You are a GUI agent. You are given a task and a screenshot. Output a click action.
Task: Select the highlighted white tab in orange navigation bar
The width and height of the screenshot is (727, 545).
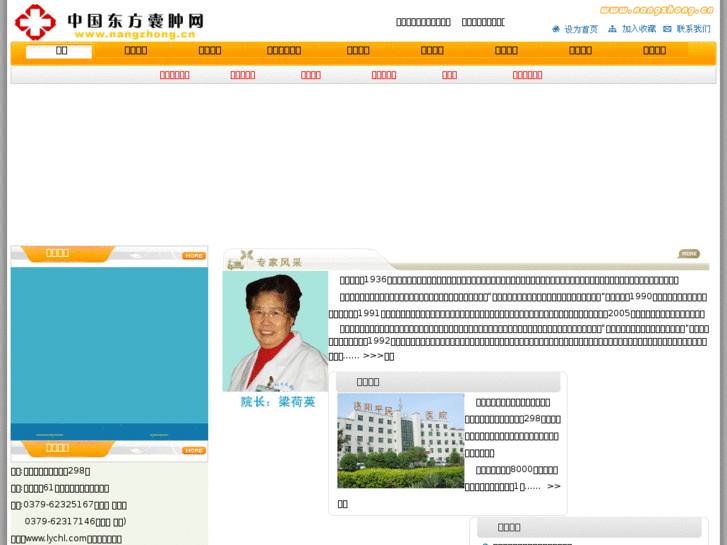point(59,51)
